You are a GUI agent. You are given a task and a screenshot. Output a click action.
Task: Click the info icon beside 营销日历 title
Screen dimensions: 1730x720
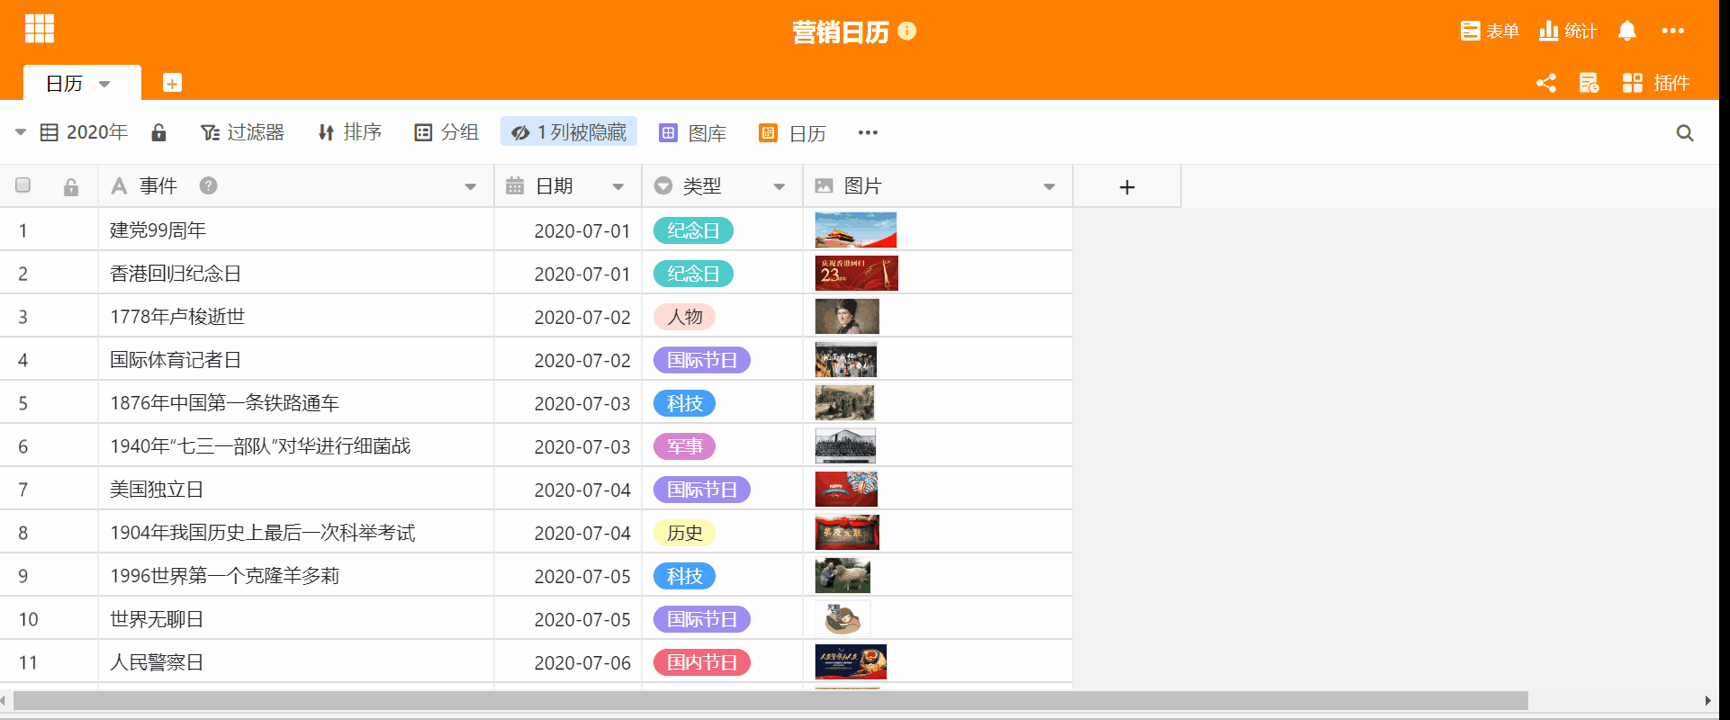point(907,31)
